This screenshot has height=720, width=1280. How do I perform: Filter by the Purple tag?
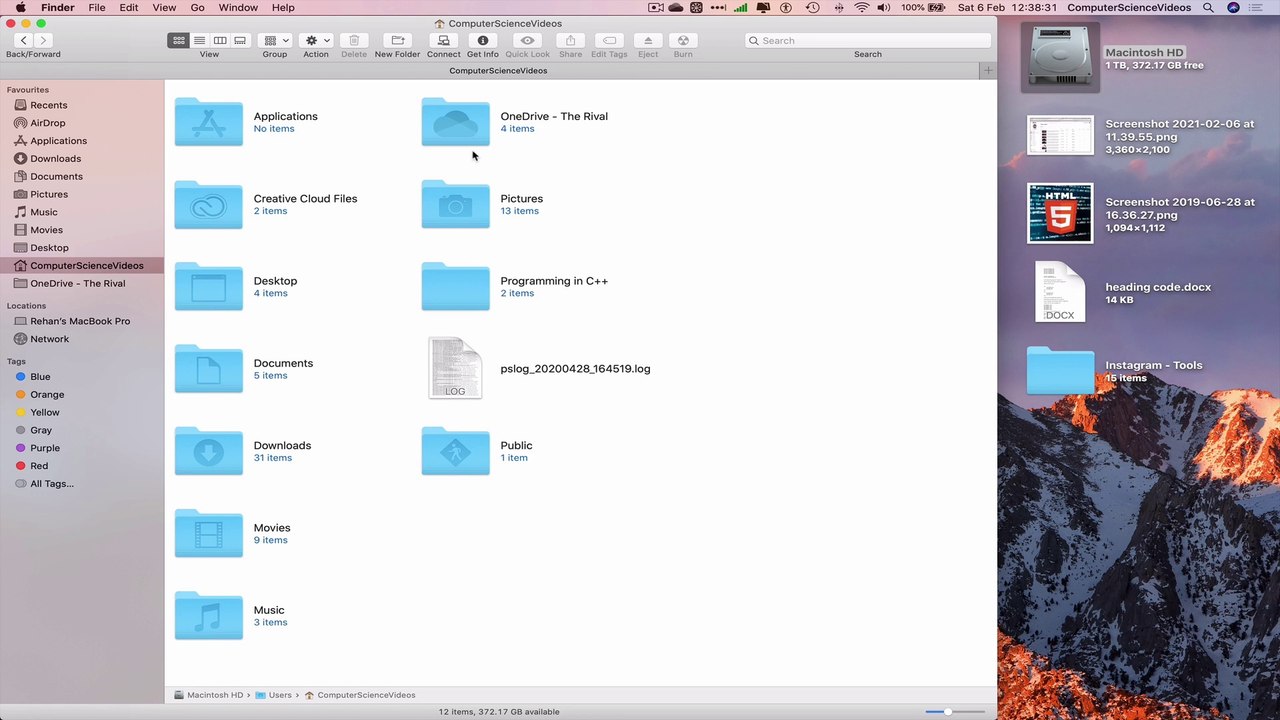pos(45,448)
